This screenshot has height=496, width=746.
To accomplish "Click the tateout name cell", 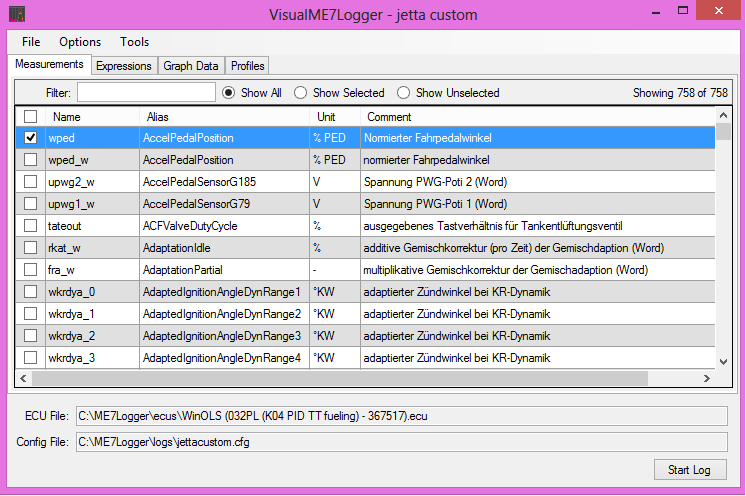I will coord(92,225).
